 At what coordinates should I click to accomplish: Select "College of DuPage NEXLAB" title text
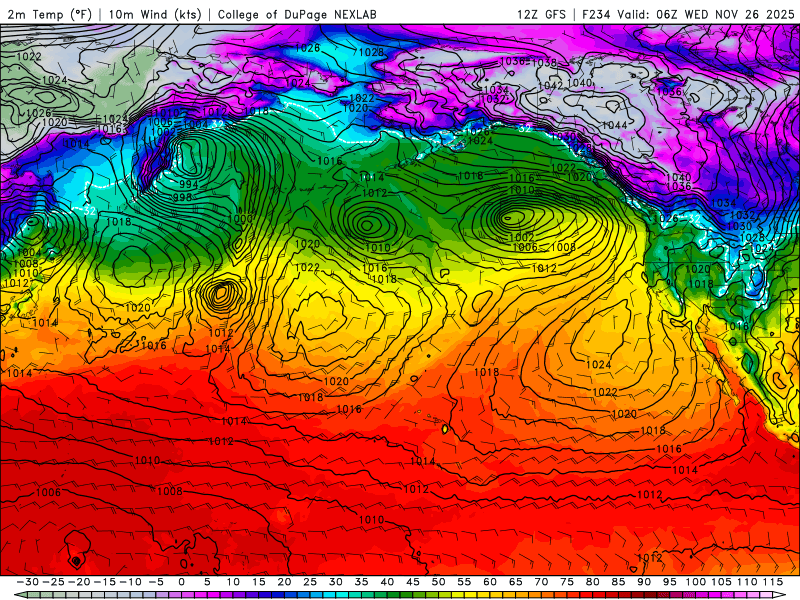[297, 14]
